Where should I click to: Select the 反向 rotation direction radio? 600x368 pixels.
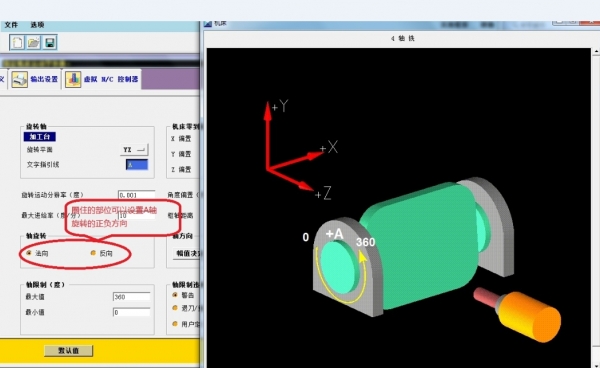[x=93, y=253]
